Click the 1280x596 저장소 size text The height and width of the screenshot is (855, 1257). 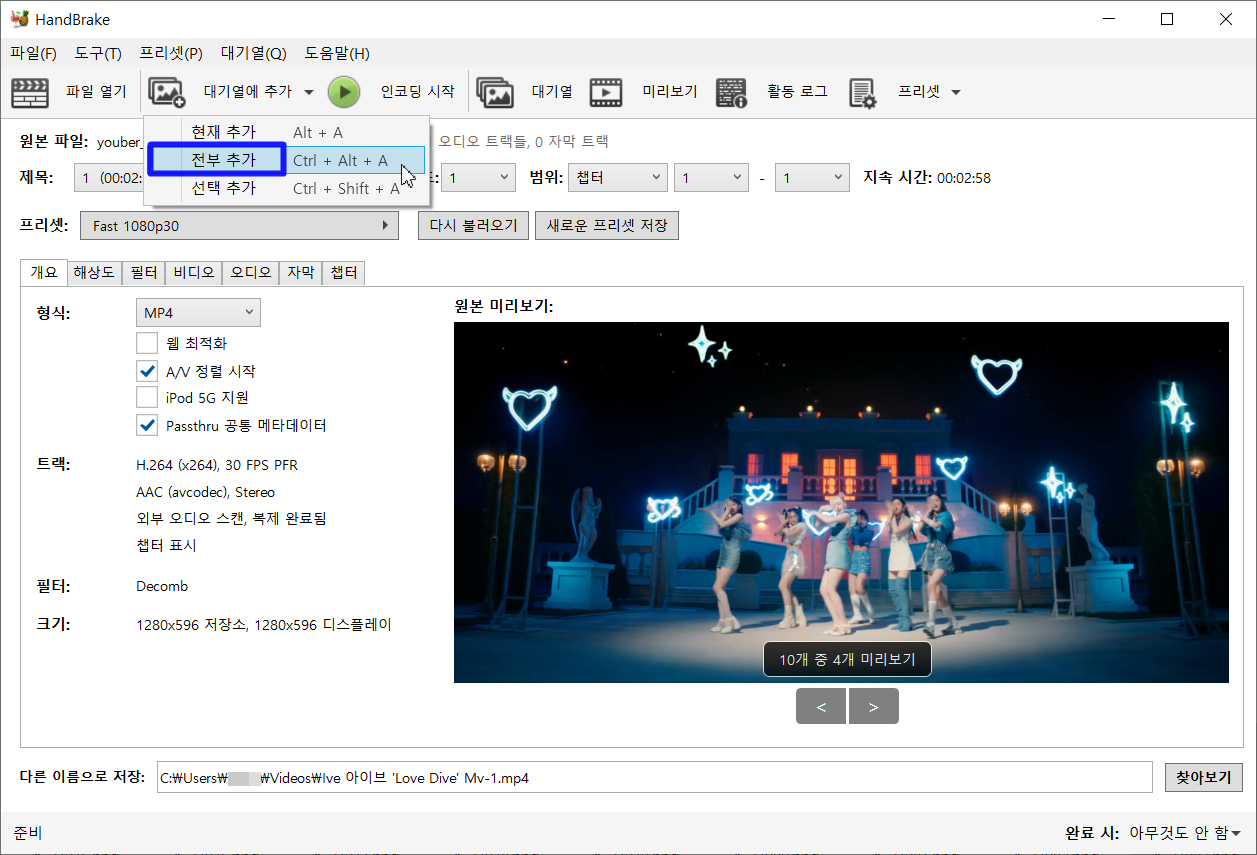tap(264, 625)
